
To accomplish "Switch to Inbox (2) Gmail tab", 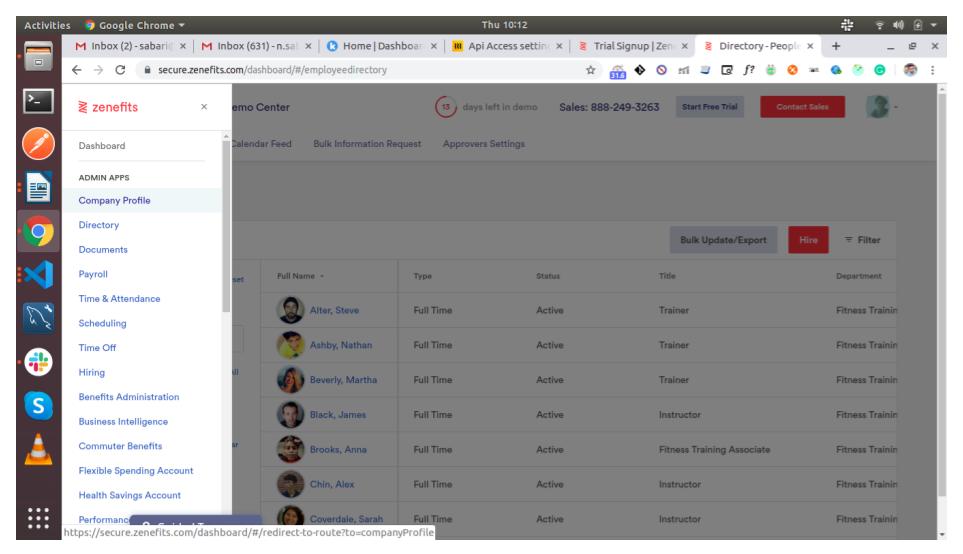I will coord(129,46).
